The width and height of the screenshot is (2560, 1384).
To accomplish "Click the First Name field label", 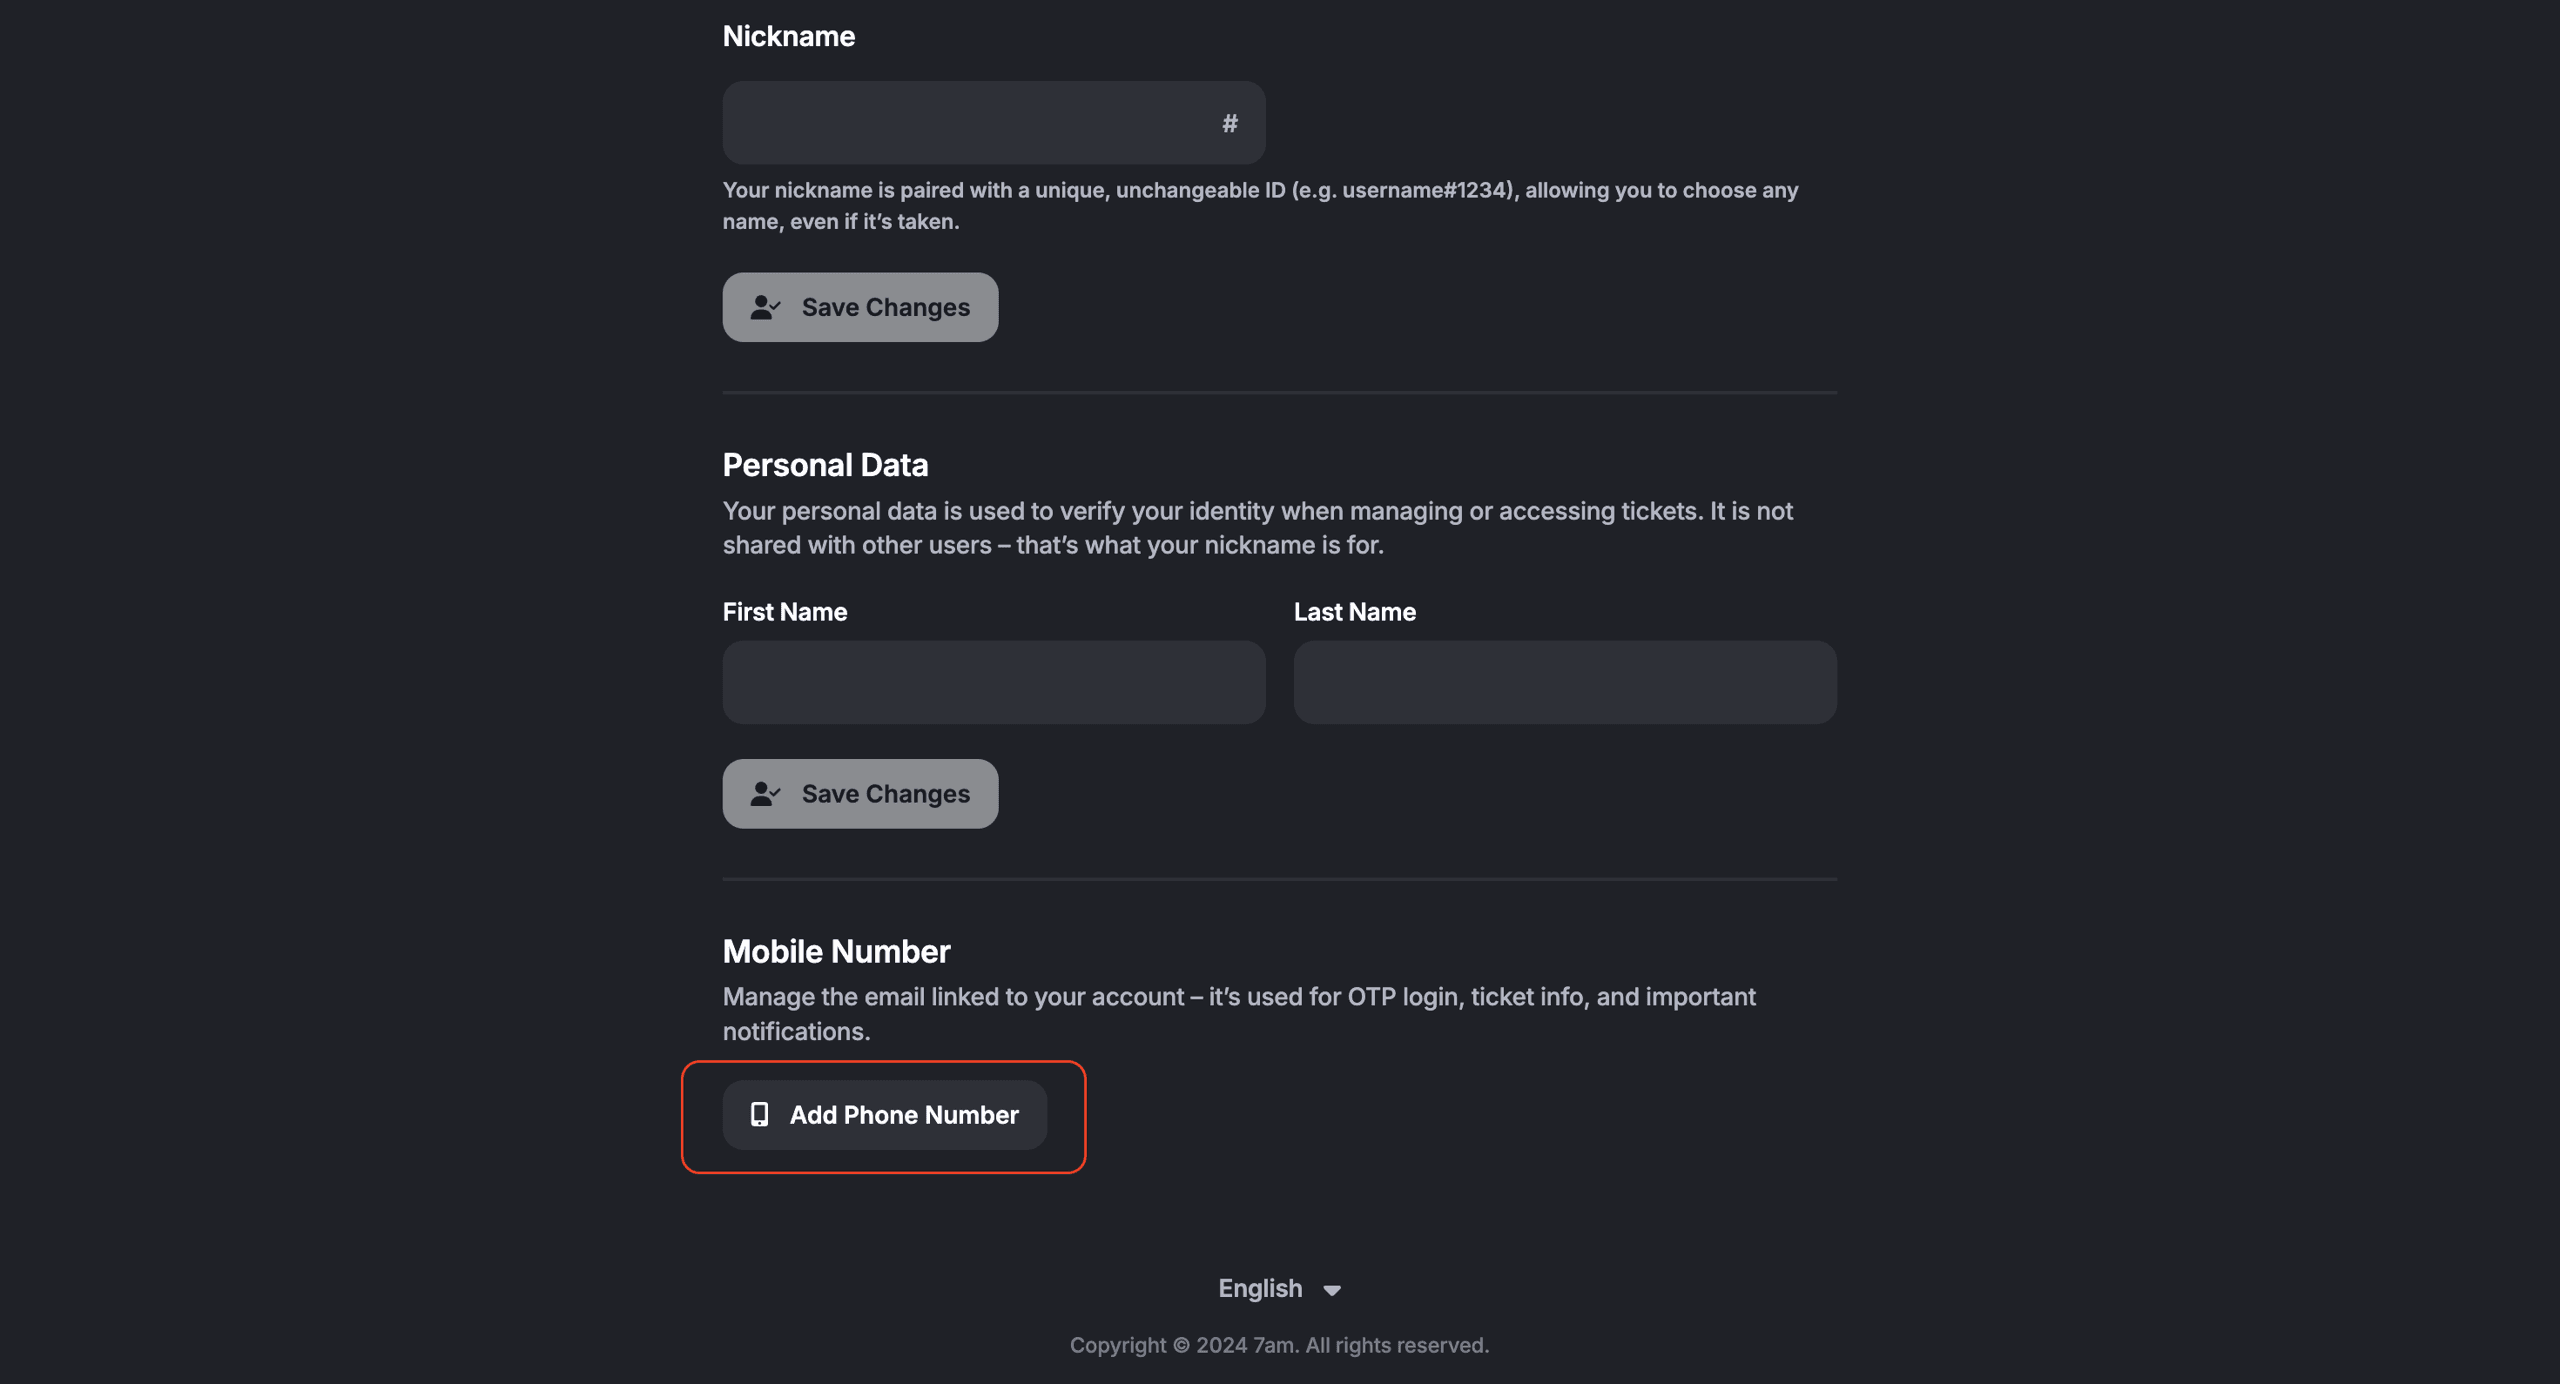I will (785, 612).
